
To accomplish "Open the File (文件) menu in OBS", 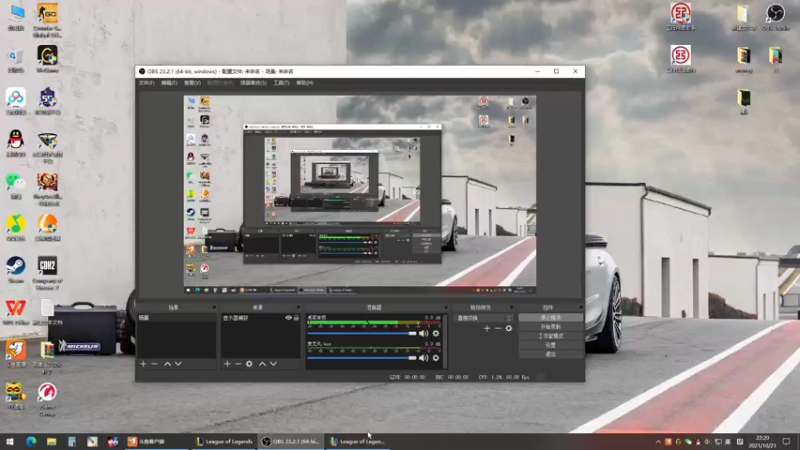I will click(146, 83).
